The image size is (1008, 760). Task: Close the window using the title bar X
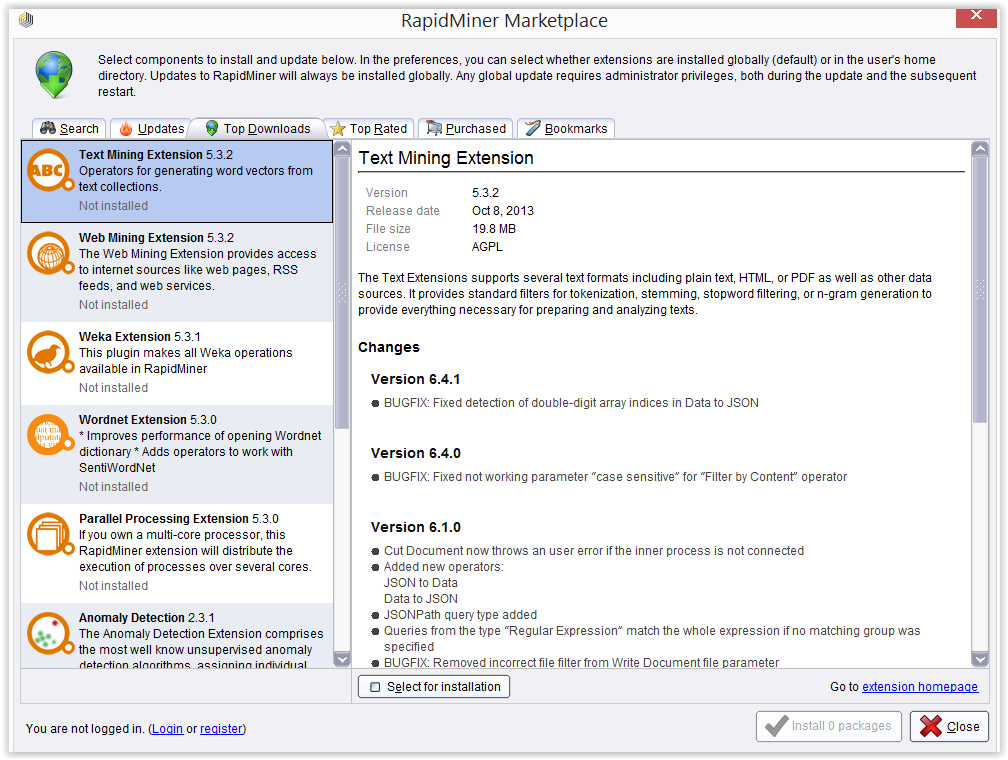[x=976, y=16]
